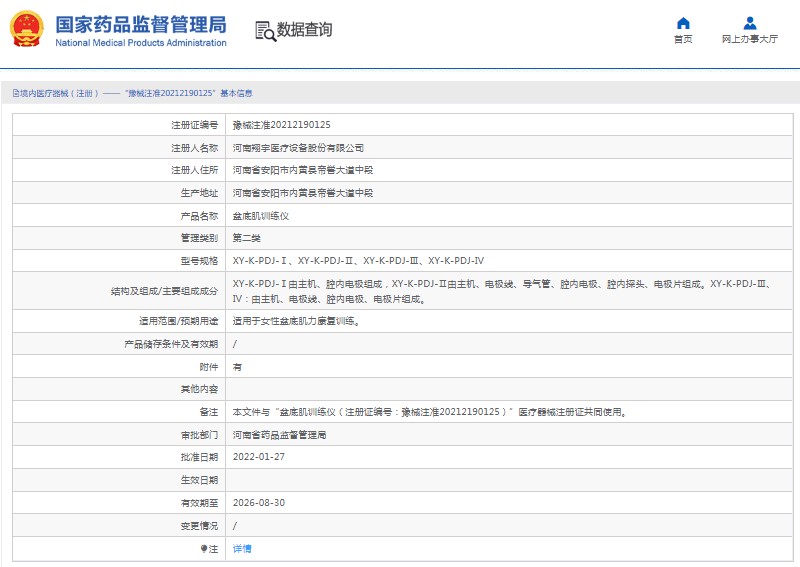Click 产品名称 field label
Image resolution: width=800 pixels, height=567 pixels.
(199, 216)
